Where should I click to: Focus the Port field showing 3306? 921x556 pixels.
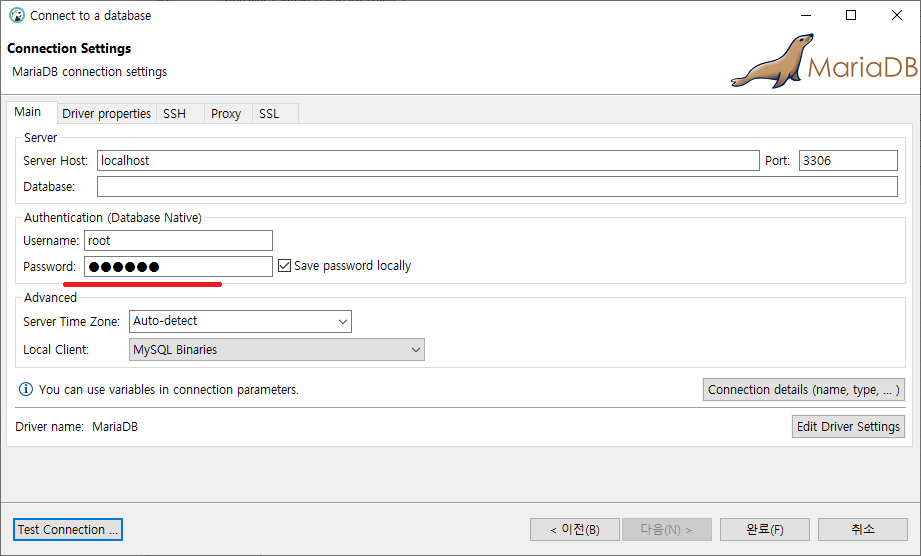click(x=848, y=161)
